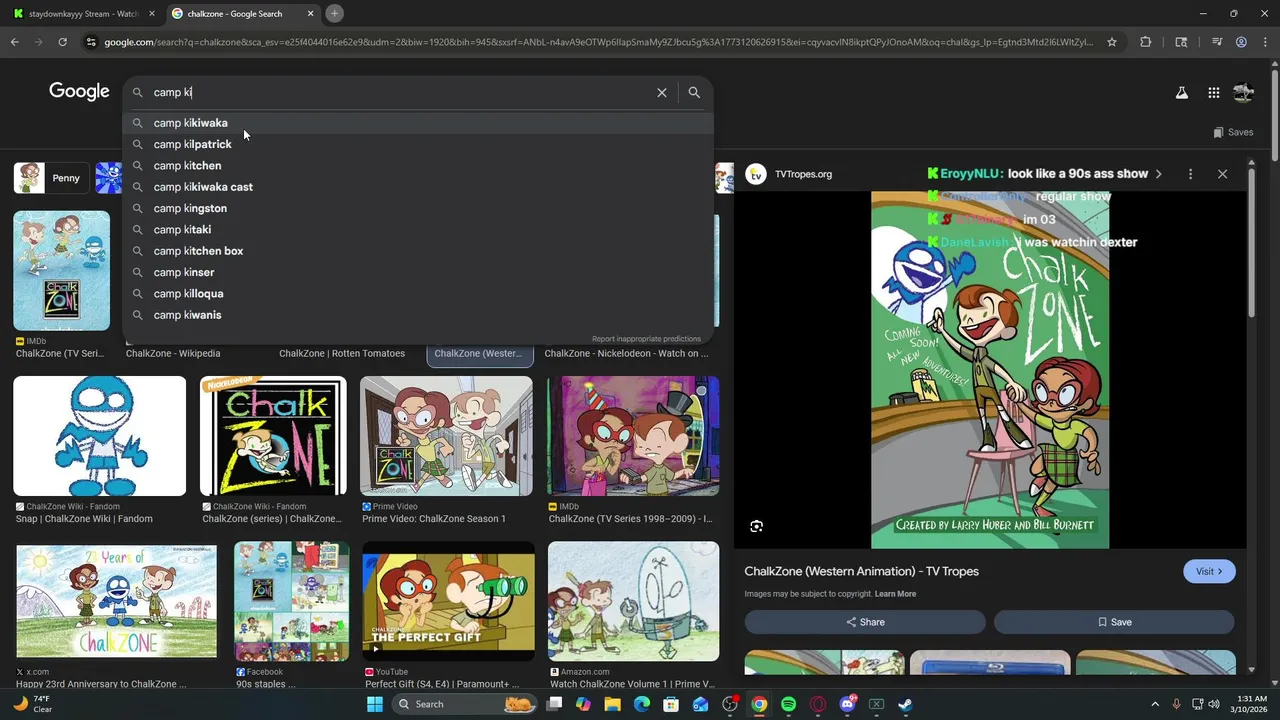Open the Google apps grid
Screen dimensions: 1280x720
click(x=1213, y=93)
